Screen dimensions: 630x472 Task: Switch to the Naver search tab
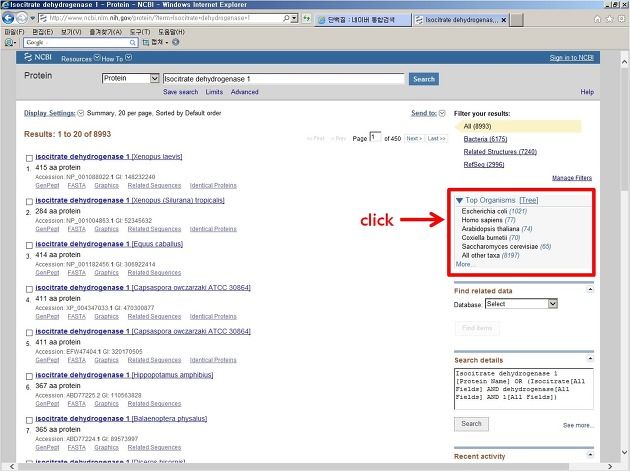point(362,20)
